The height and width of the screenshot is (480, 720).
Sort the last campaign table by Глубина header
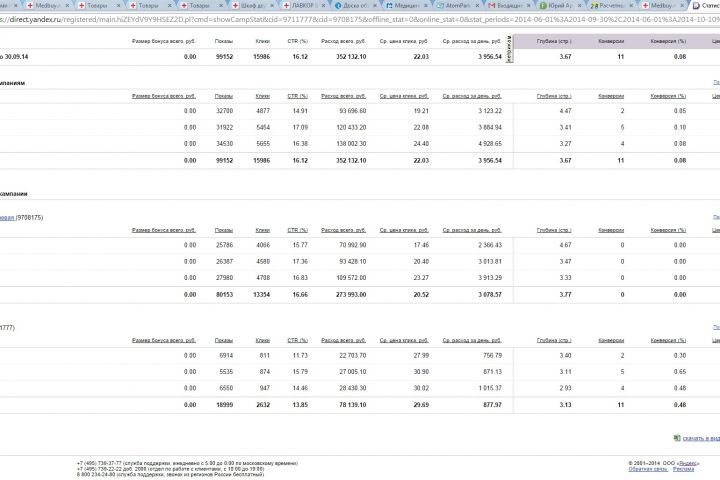pos(554,340)
